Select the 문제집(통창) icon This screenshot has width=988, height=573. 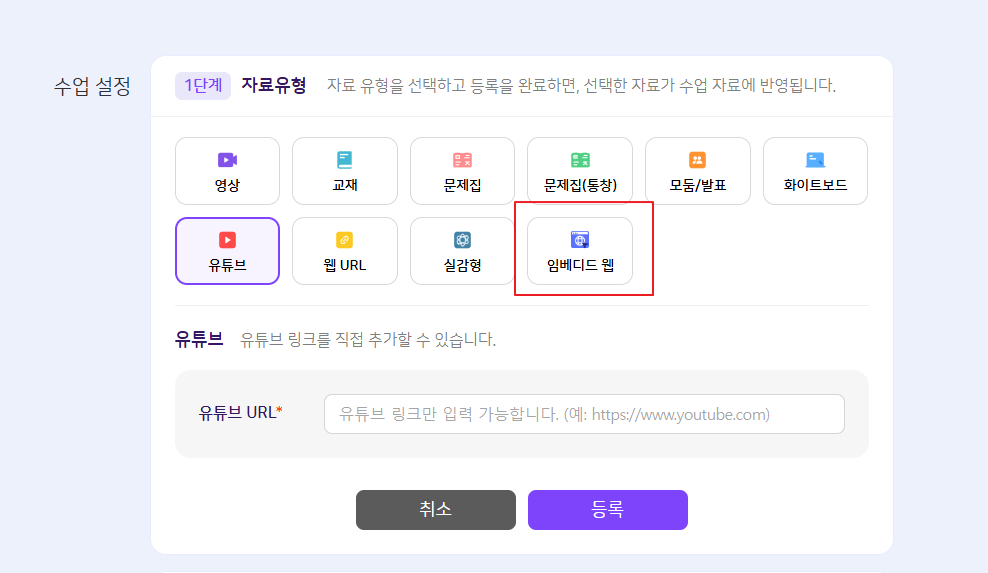point(580,160)
